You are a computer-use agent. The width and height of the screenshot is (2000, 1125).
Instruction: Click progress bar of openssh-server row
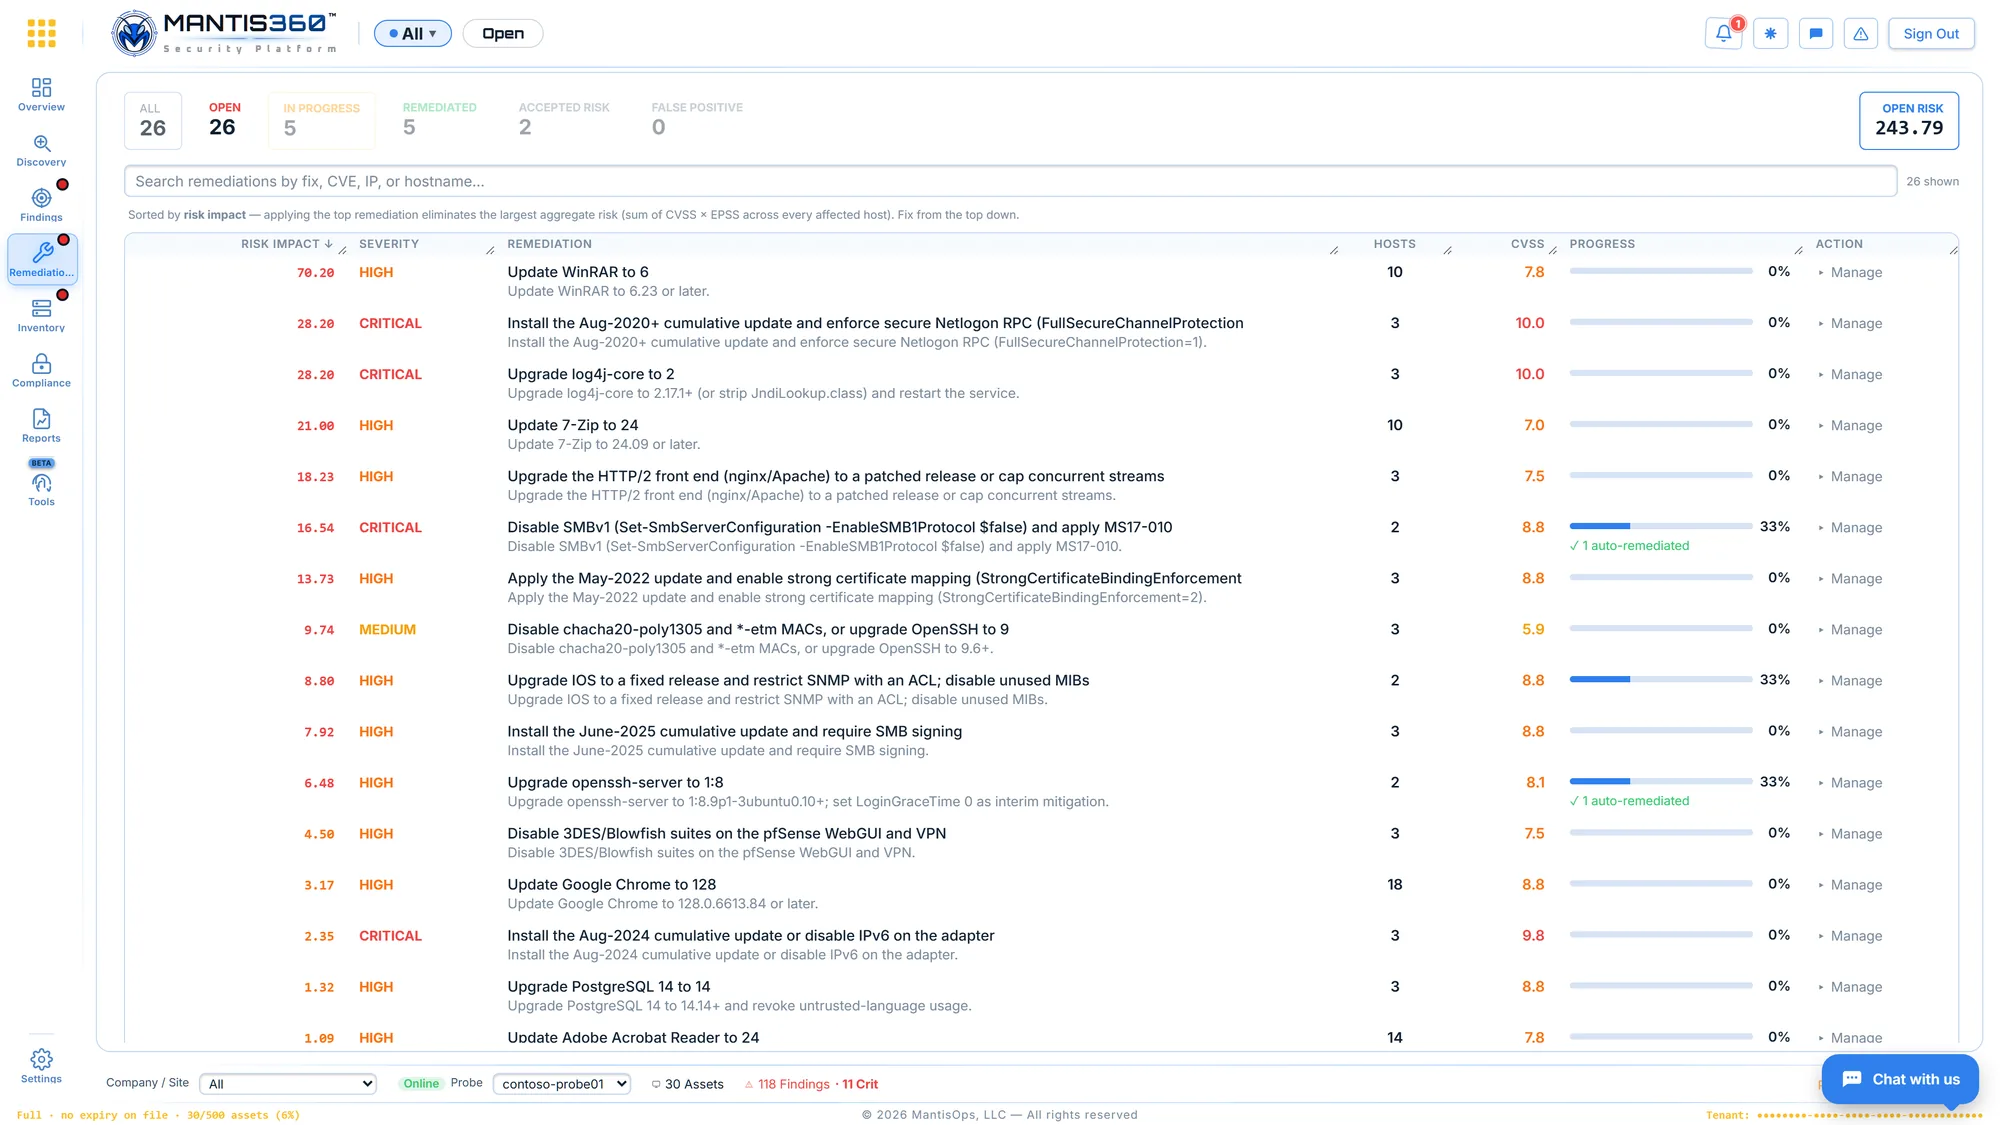click(x=1661, y=781)
